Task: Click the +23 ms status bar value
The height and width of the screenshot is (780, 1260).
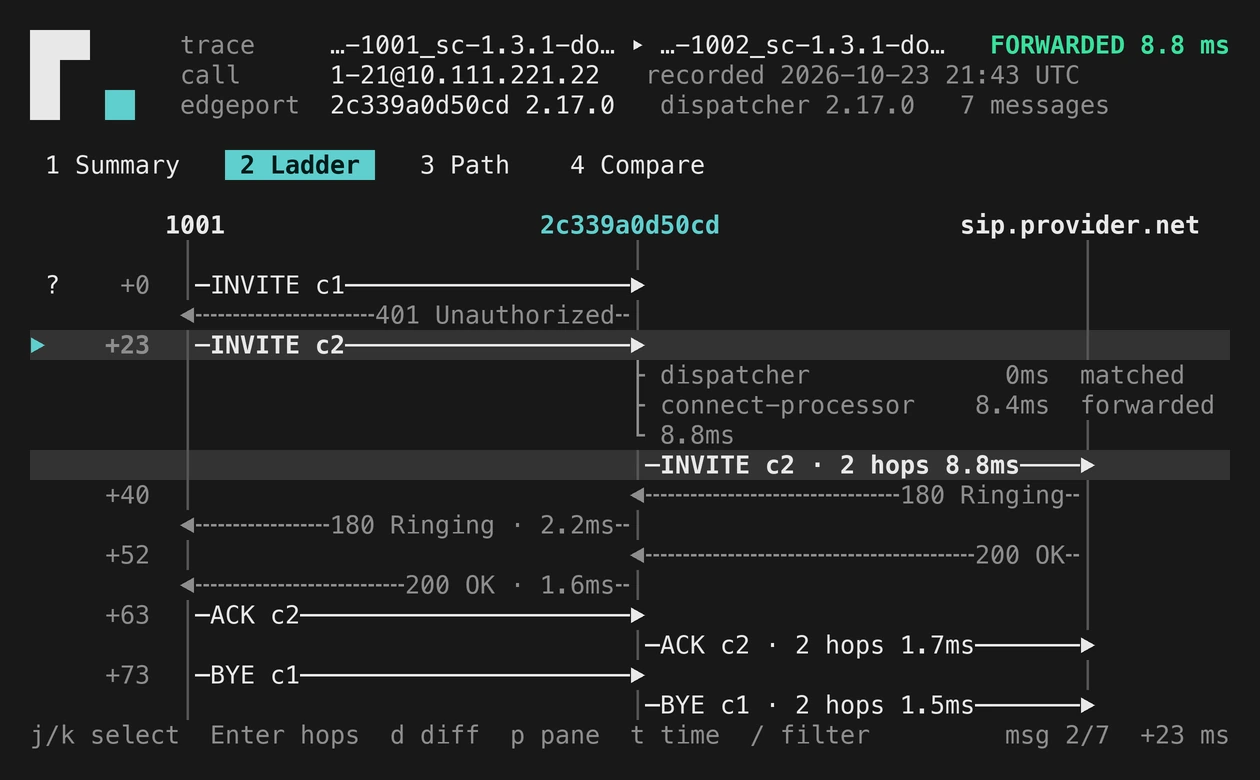Action: pyautogui.click(x=1185, y=735)
